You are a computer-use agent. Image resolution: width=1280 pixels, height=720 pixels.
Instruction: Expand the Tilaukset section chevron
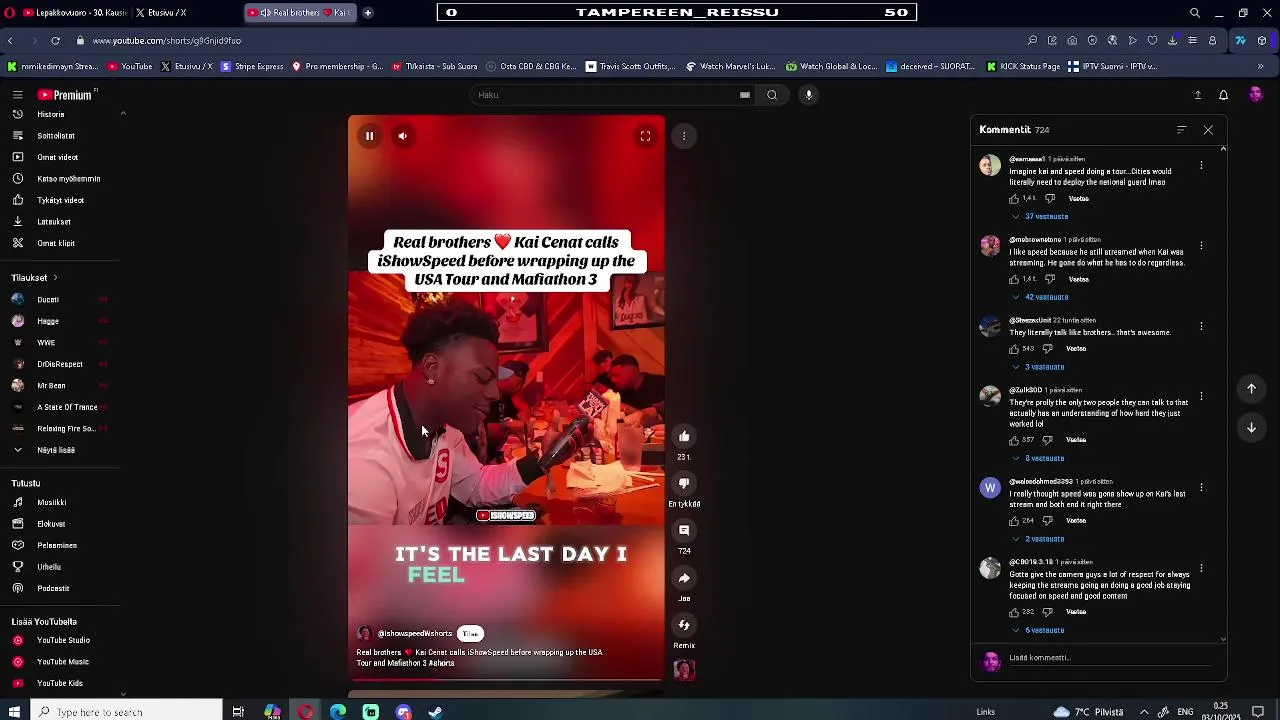(x=55, y=278)
